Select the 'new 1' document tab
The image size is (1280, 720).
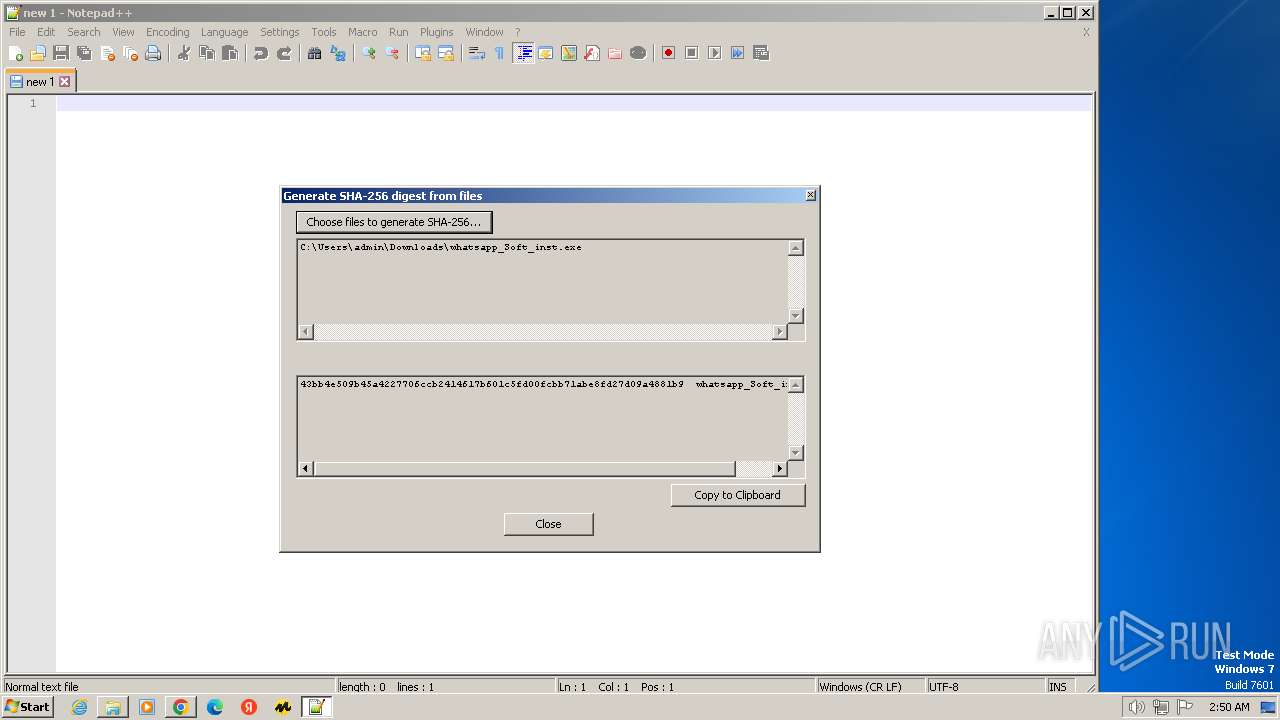click(40, 82)
